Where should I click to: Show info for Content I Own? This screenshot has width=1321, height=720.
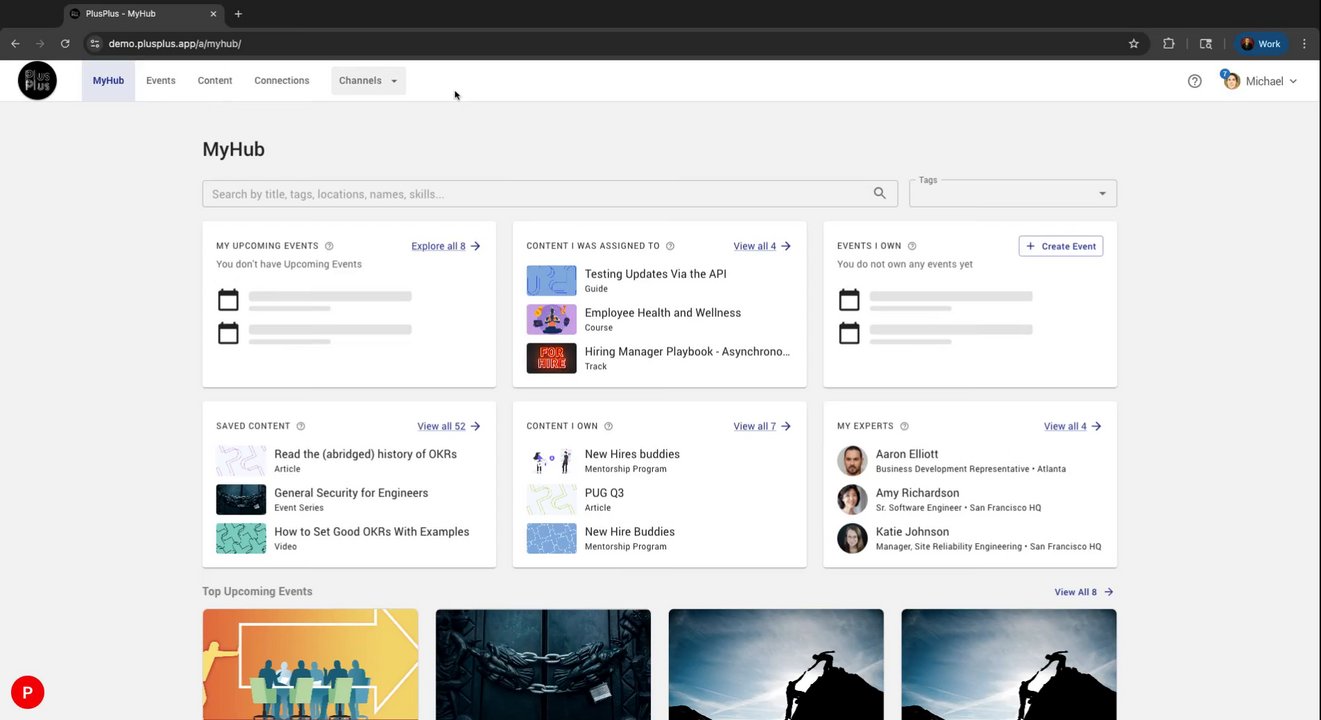[x=608, y=426]
